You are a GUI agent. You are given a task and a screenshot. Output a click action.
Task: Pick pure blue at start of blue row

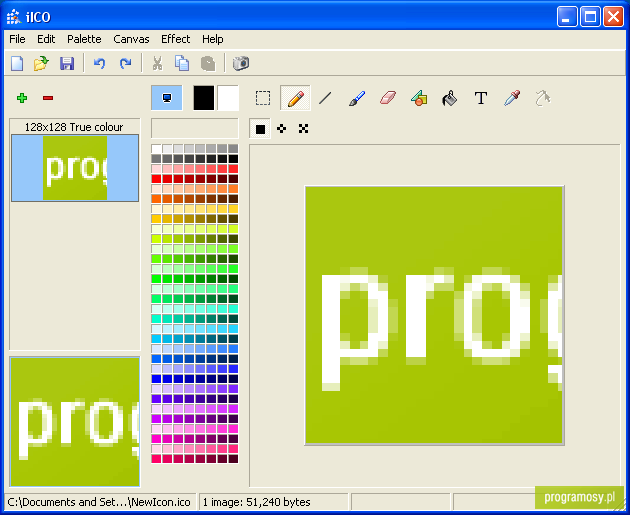(x=156, y=378)
